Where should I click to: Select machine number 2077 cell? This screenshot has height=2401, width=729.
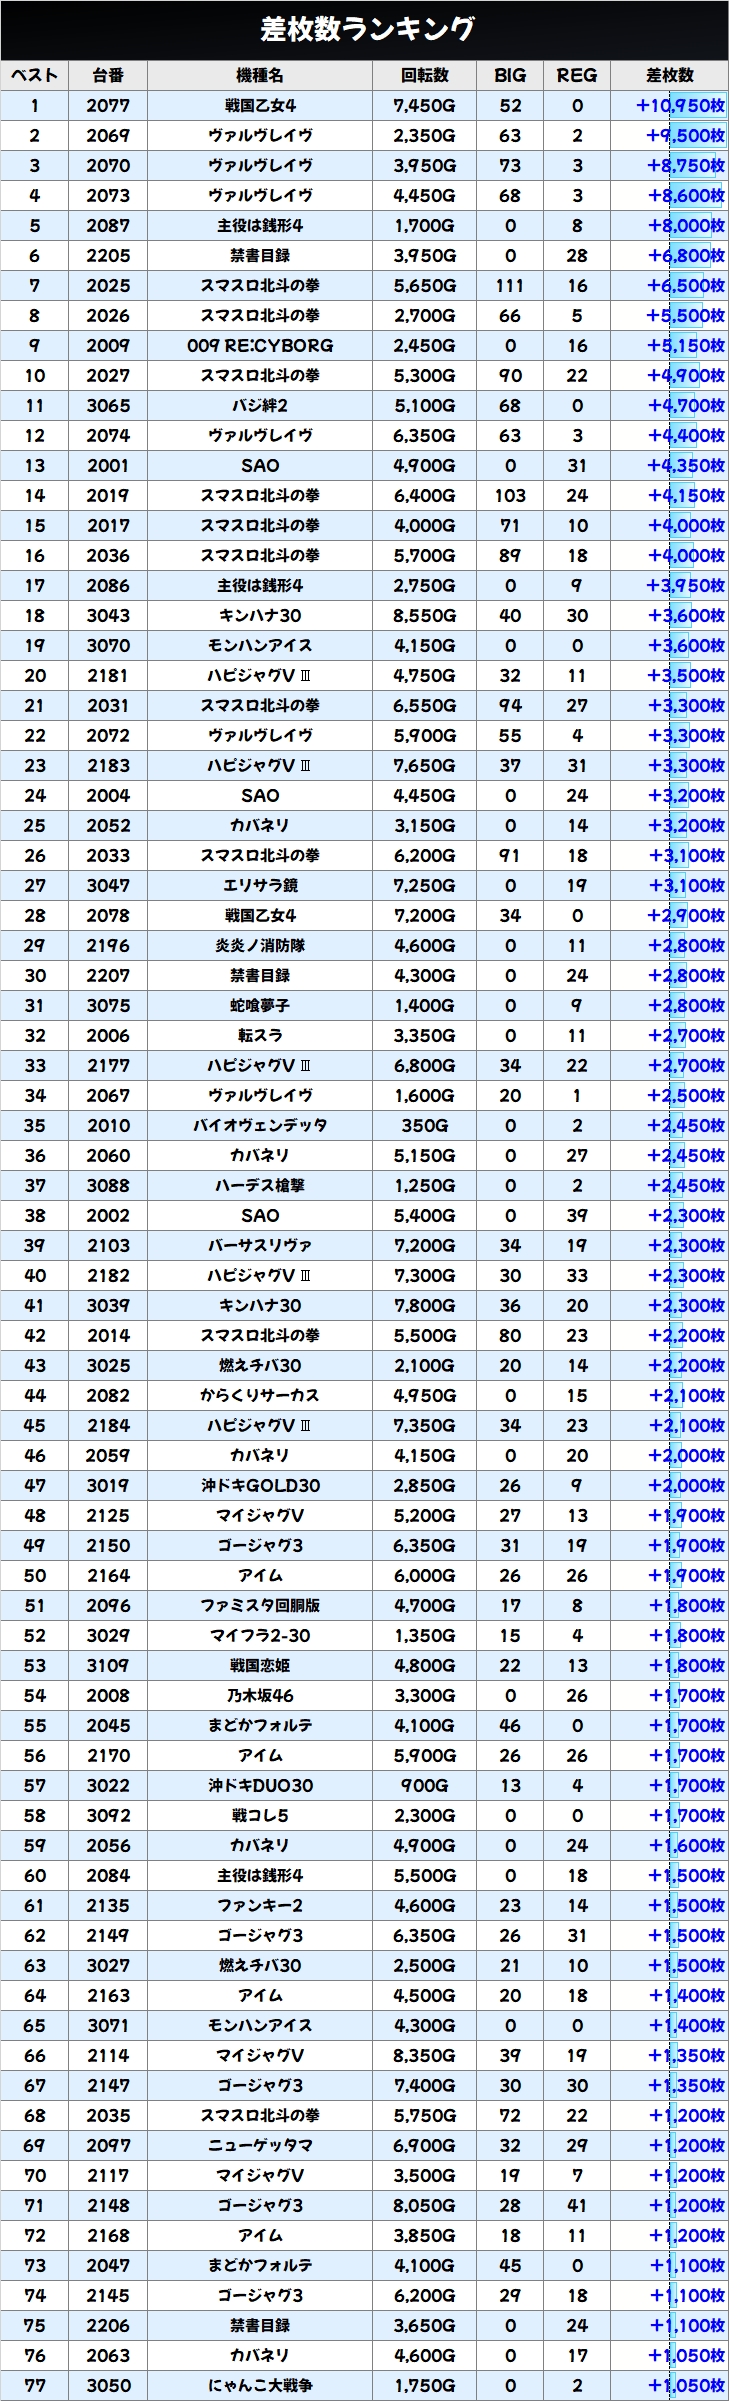click(x=108, y=106)
